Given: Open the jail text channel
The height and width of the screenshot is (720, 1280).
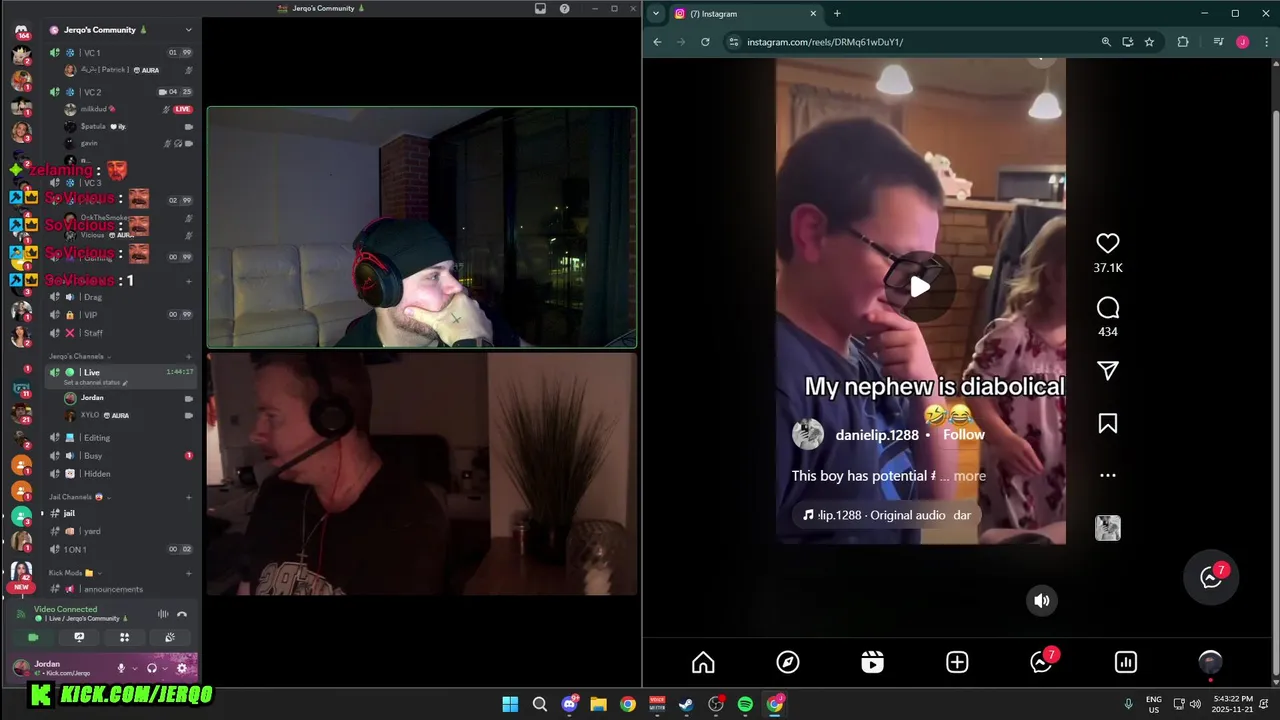Looking at the screenshot, I should click(120, 513).
